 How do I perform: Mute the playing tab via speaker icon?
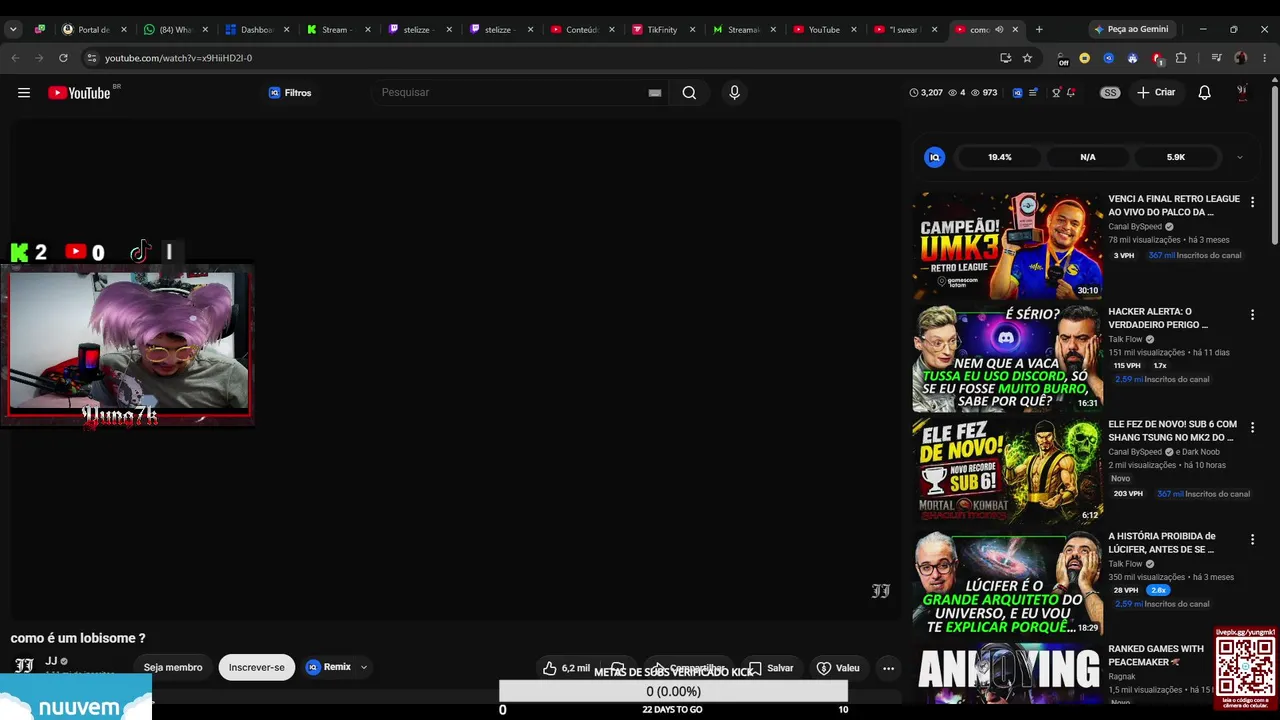coord(999,30)
